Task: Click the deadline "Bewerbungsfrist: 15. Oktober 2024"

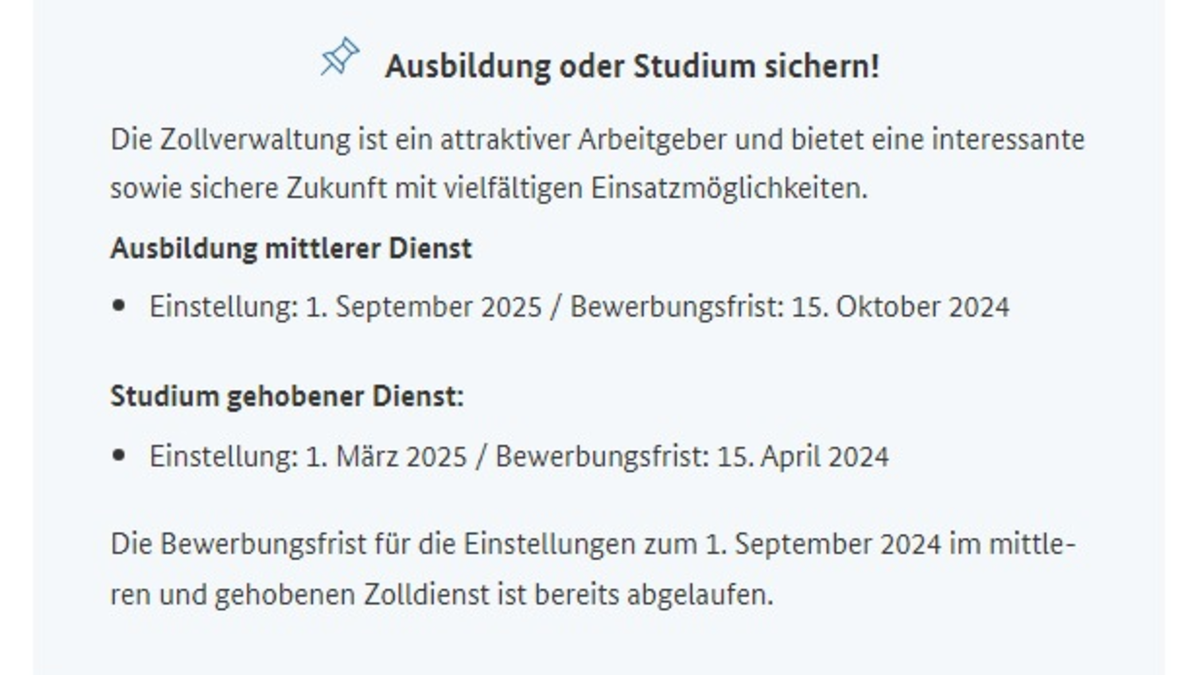Action: [790, 306]
